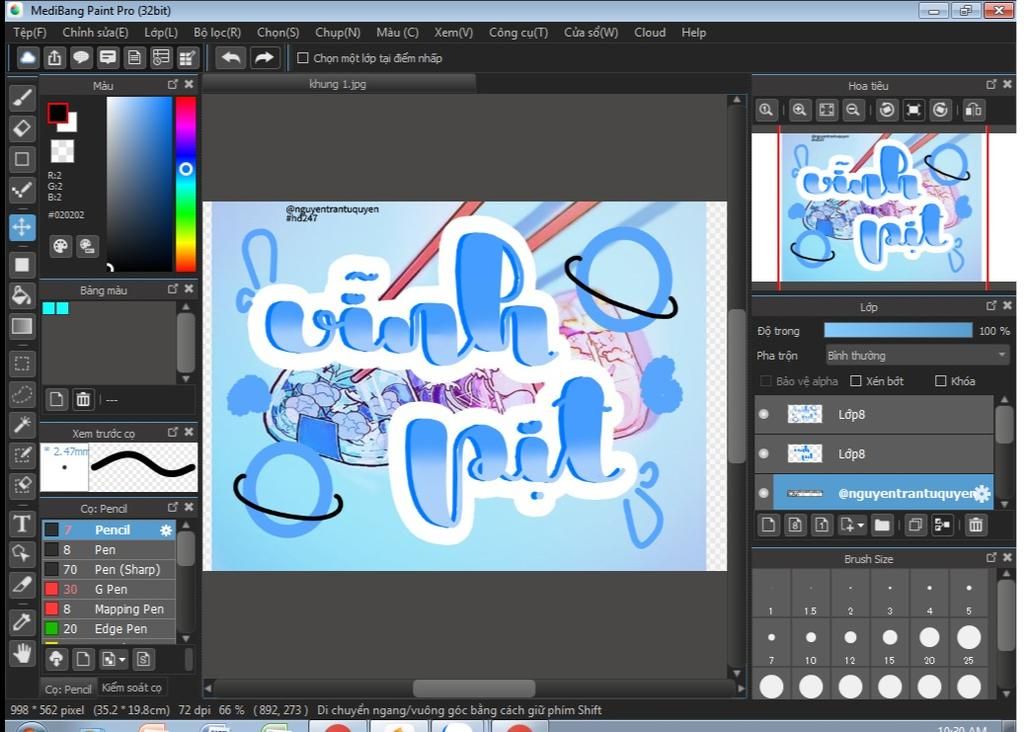This screenshot has width=1024, height=732.
Task: Select the Text tool
Action: click(22, 523)
